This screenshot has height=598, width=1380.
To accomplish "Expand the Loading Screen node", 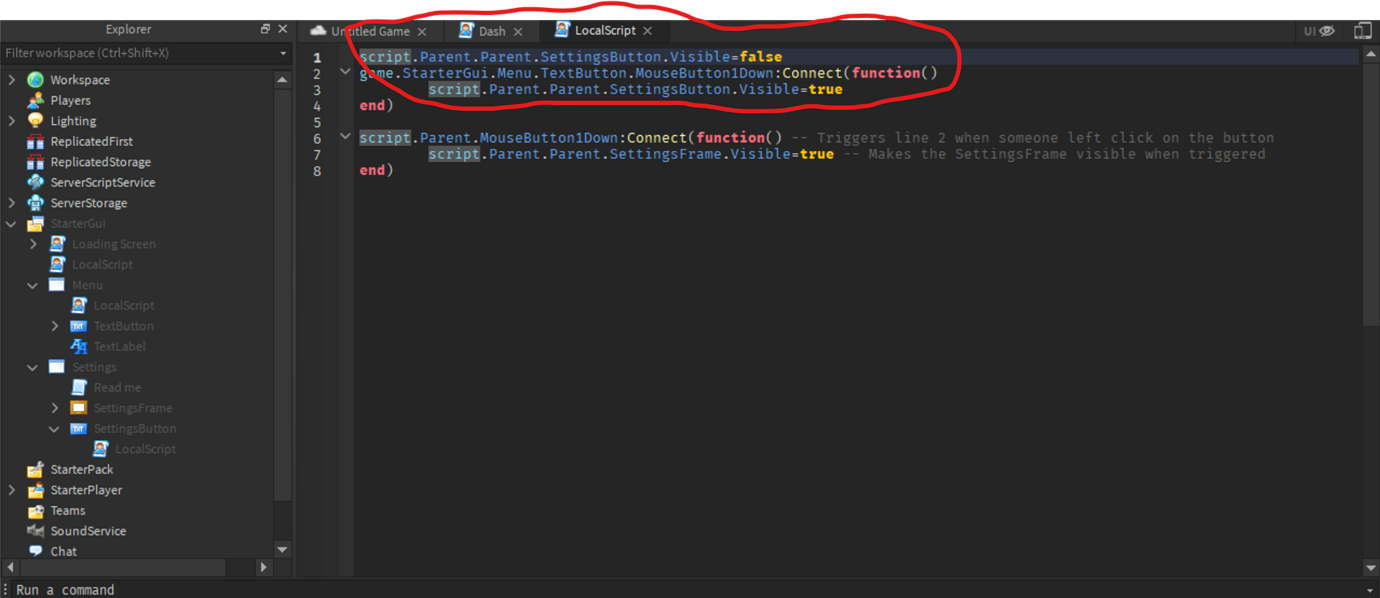I will click(33, 244).
